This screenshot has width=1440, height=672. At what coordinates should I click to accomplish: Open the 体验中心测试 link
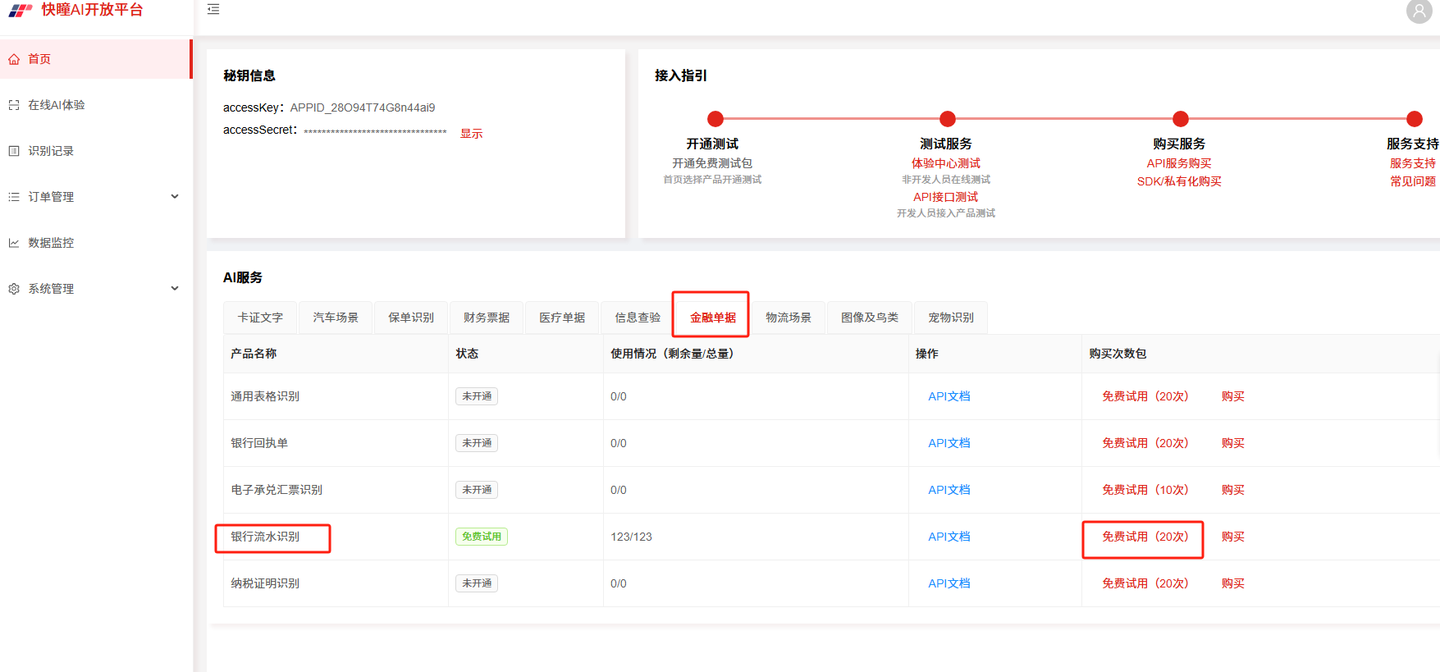(946, 163)
